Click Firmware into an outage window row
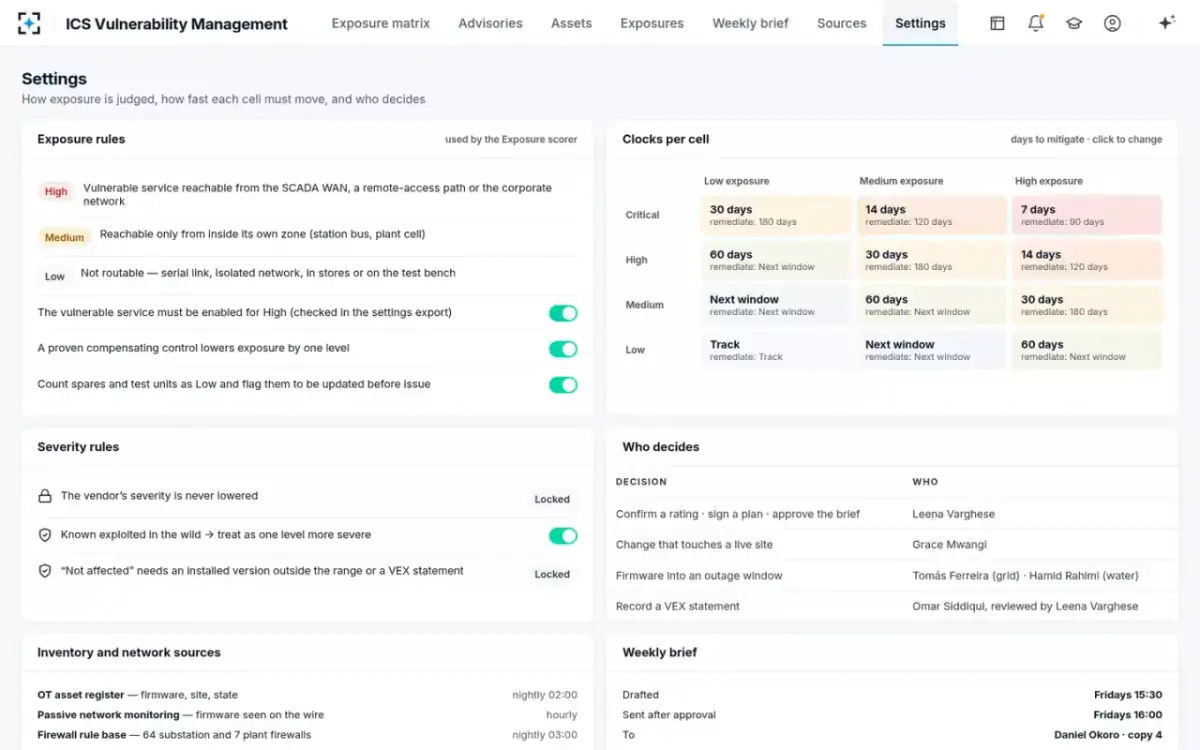This screenshot has height=750, width=1200. coord(892,576)
